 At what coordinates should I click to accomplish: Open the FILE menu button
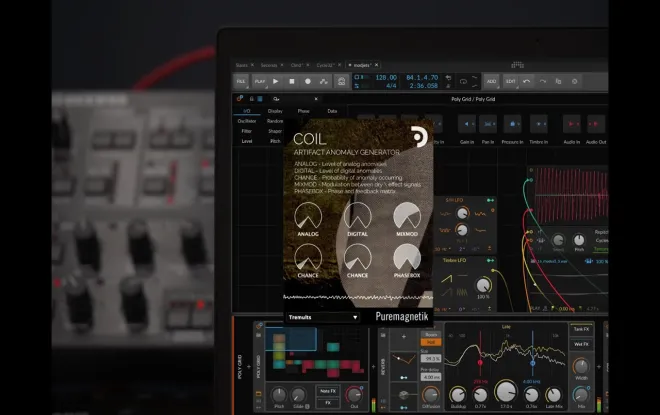click(x=241, y=81)
